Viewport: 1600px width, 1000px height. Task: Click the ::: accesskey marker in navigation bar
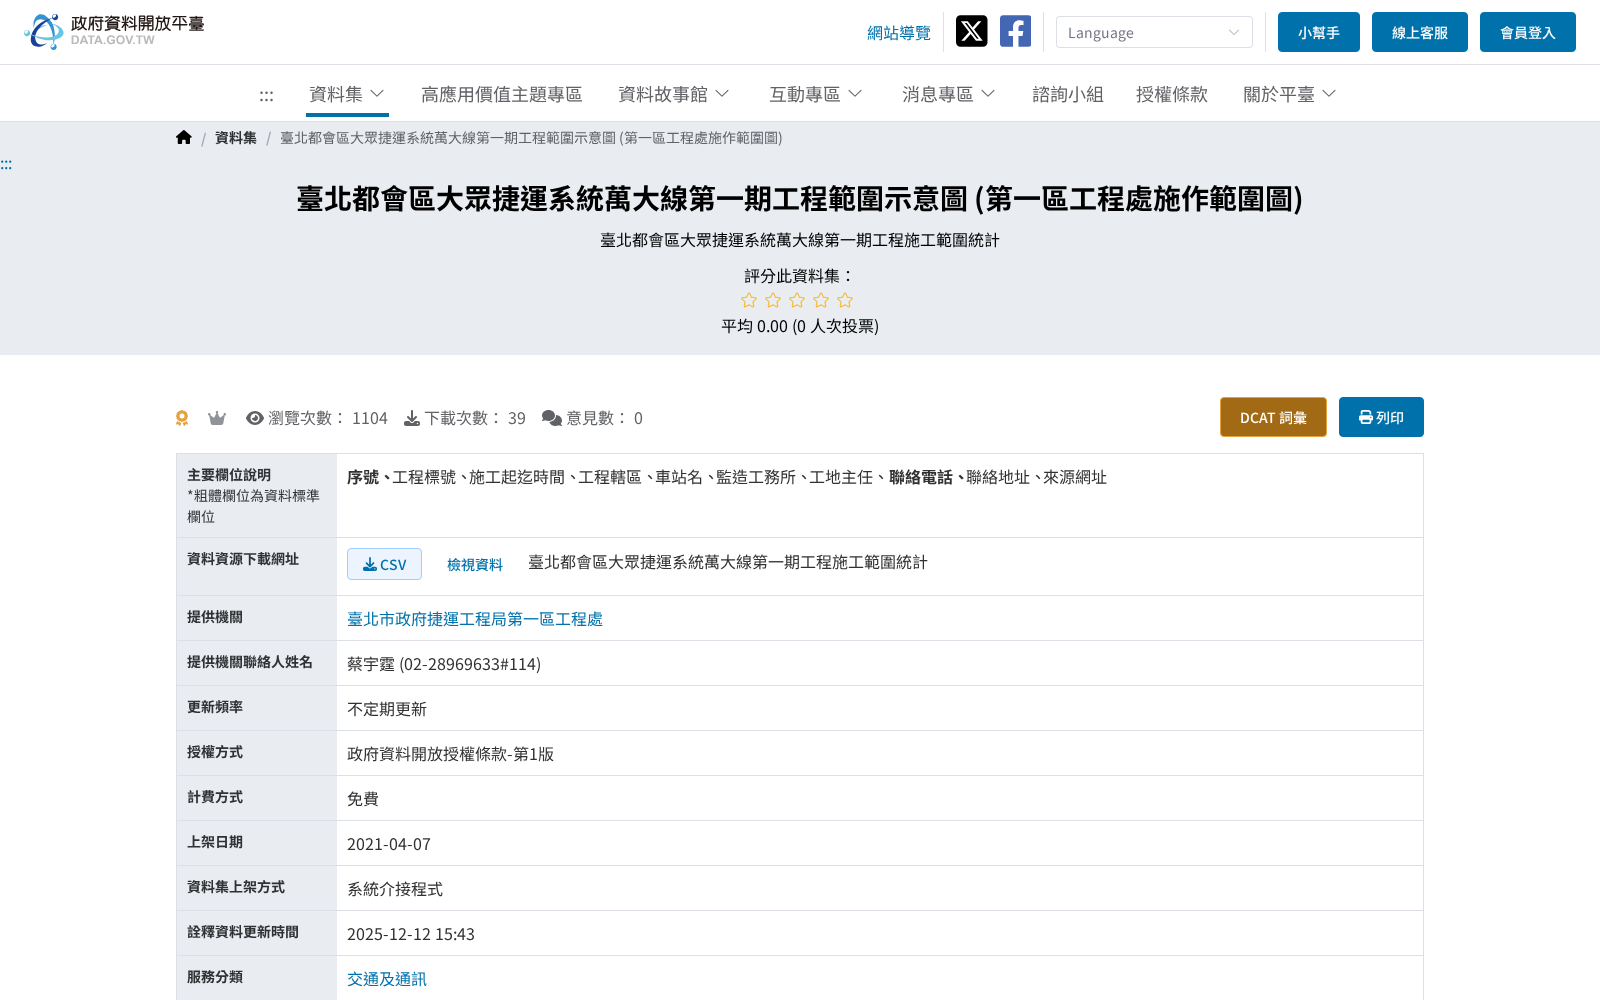click(266, 95)
